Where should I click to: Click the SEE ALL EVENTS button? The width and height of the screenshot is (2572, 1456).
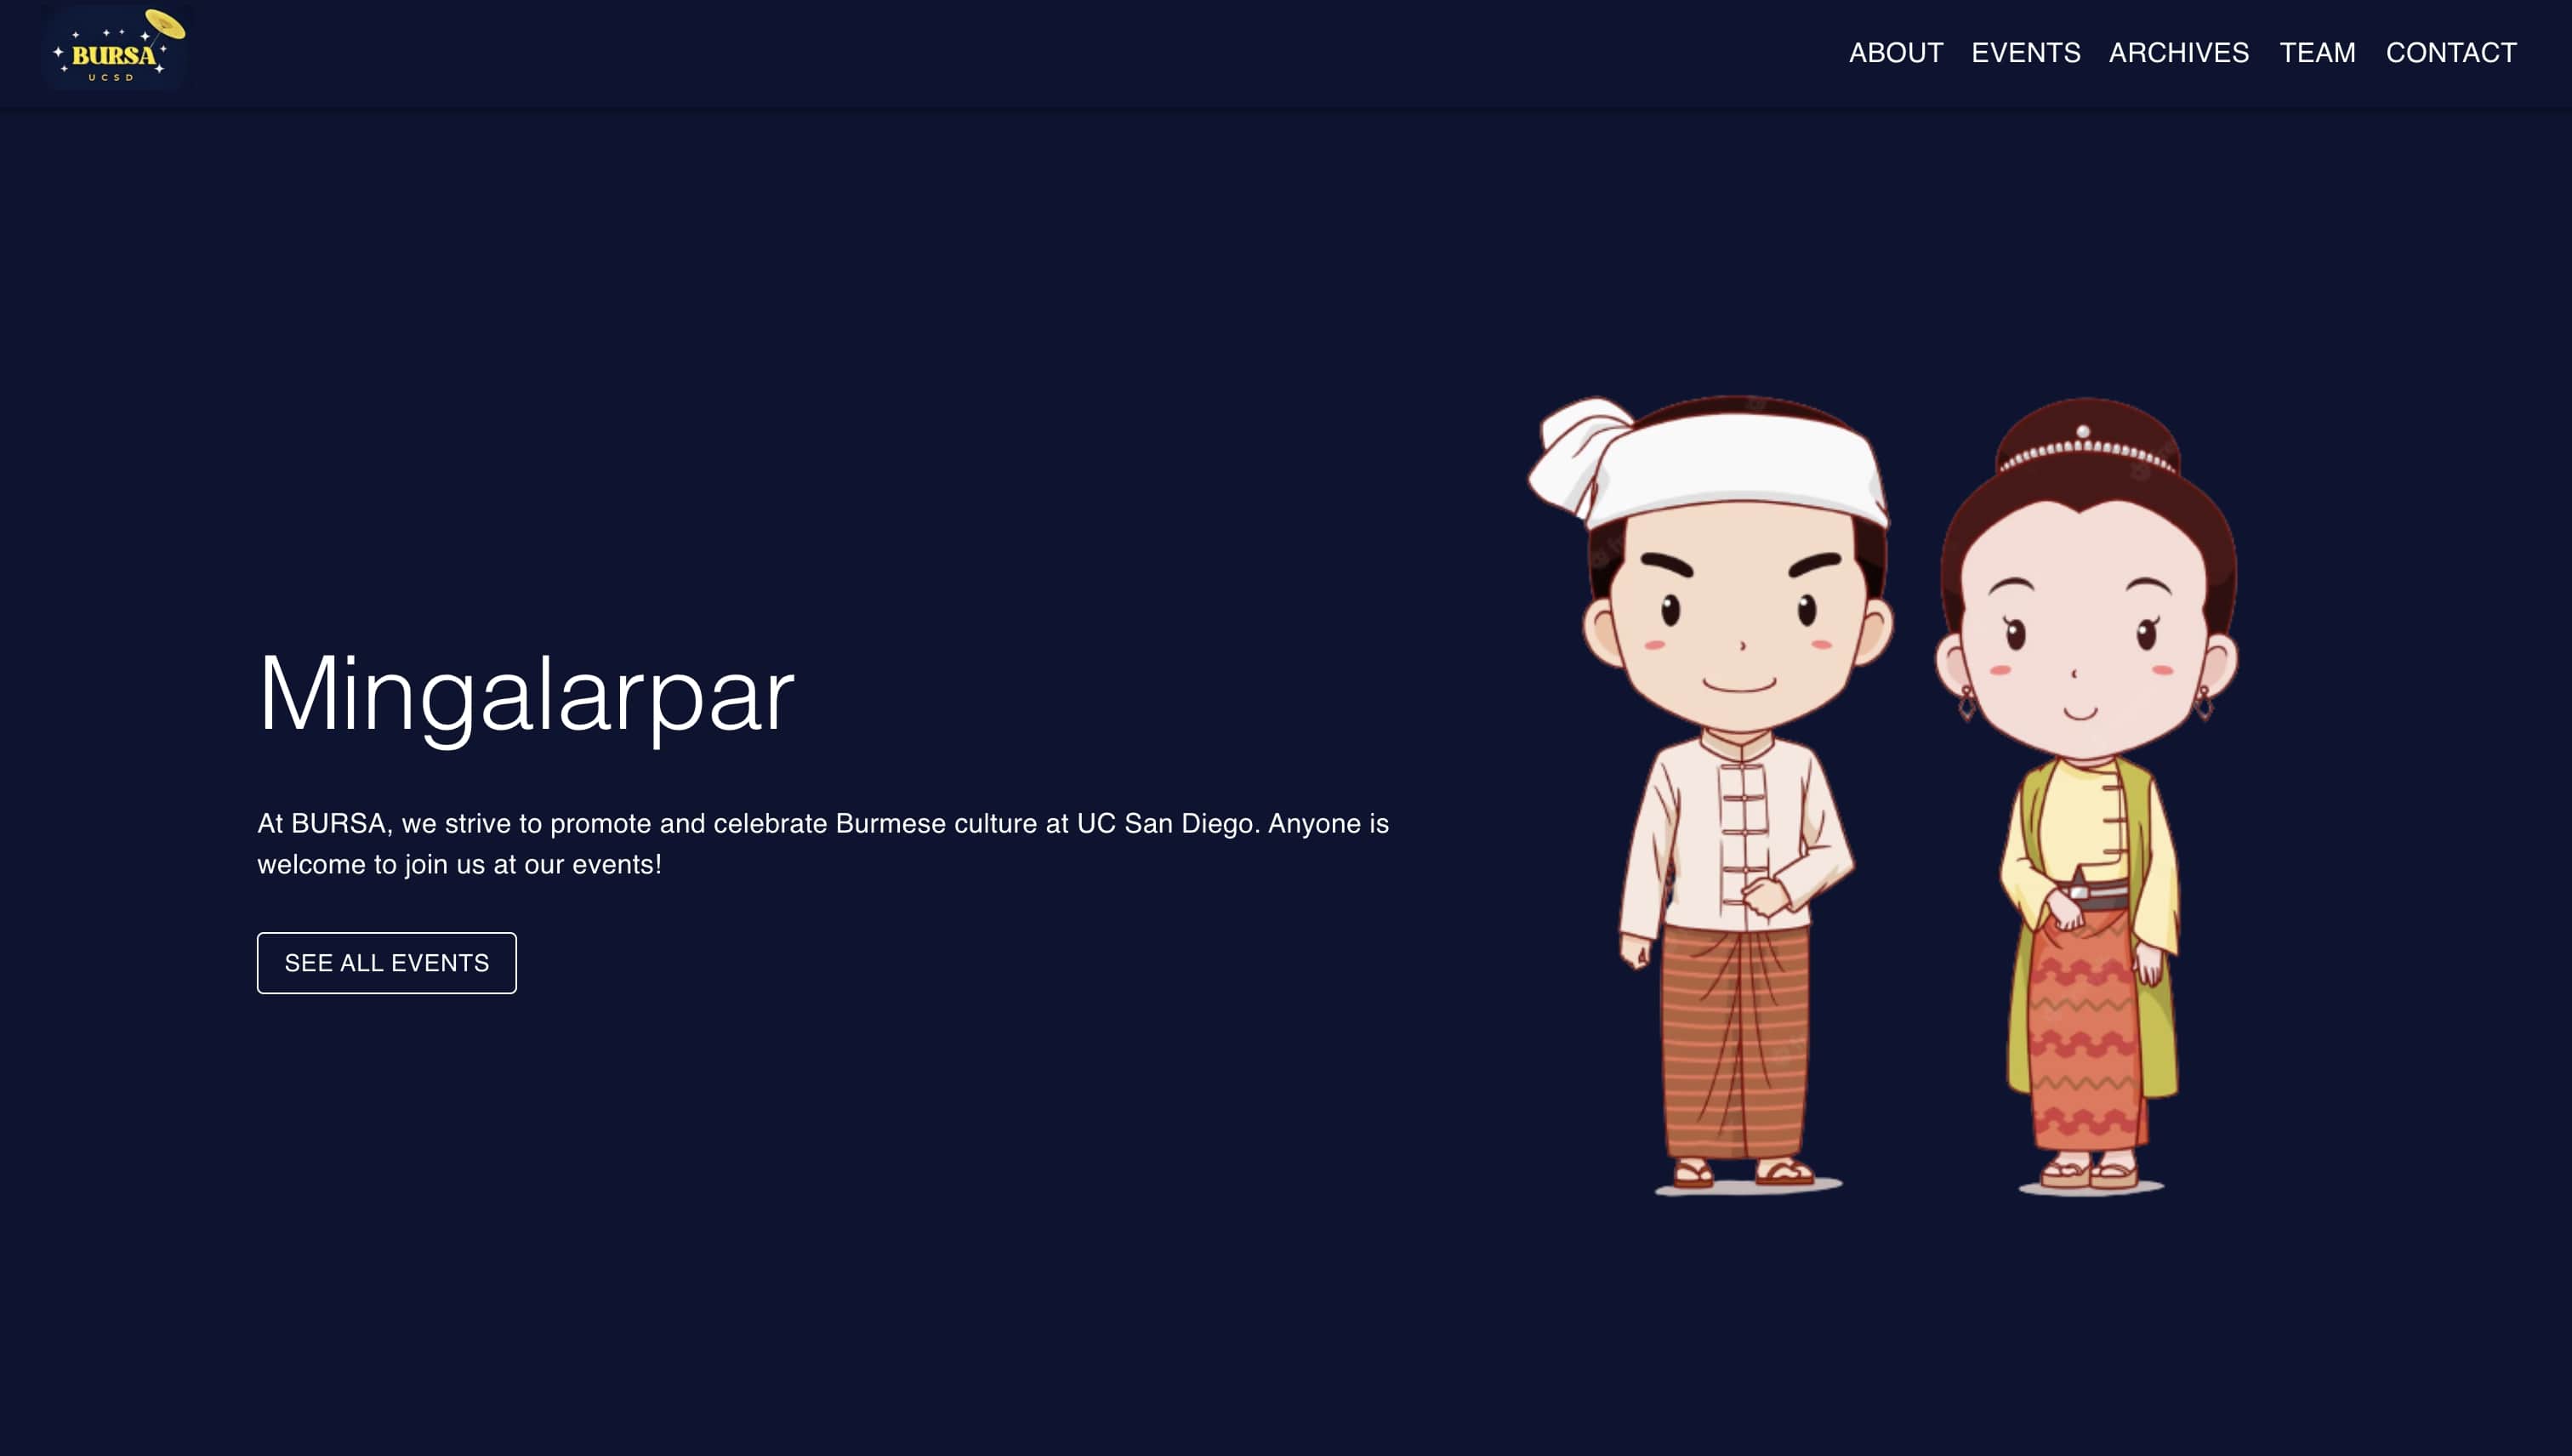(386, 962)
